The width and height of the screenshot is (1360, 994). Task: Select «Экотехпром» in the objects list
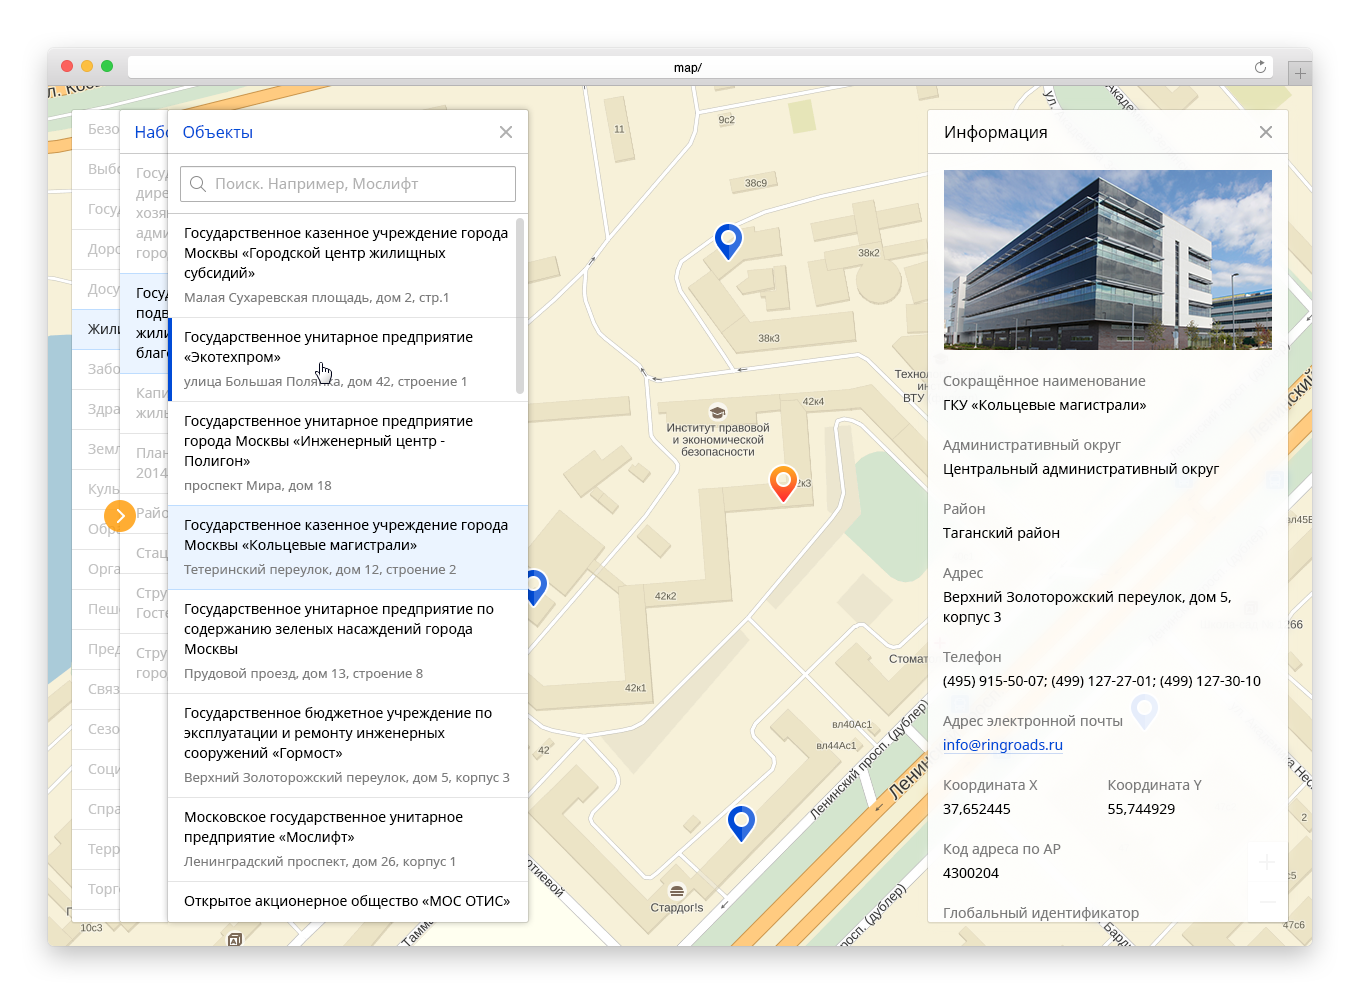pos(348,359)
